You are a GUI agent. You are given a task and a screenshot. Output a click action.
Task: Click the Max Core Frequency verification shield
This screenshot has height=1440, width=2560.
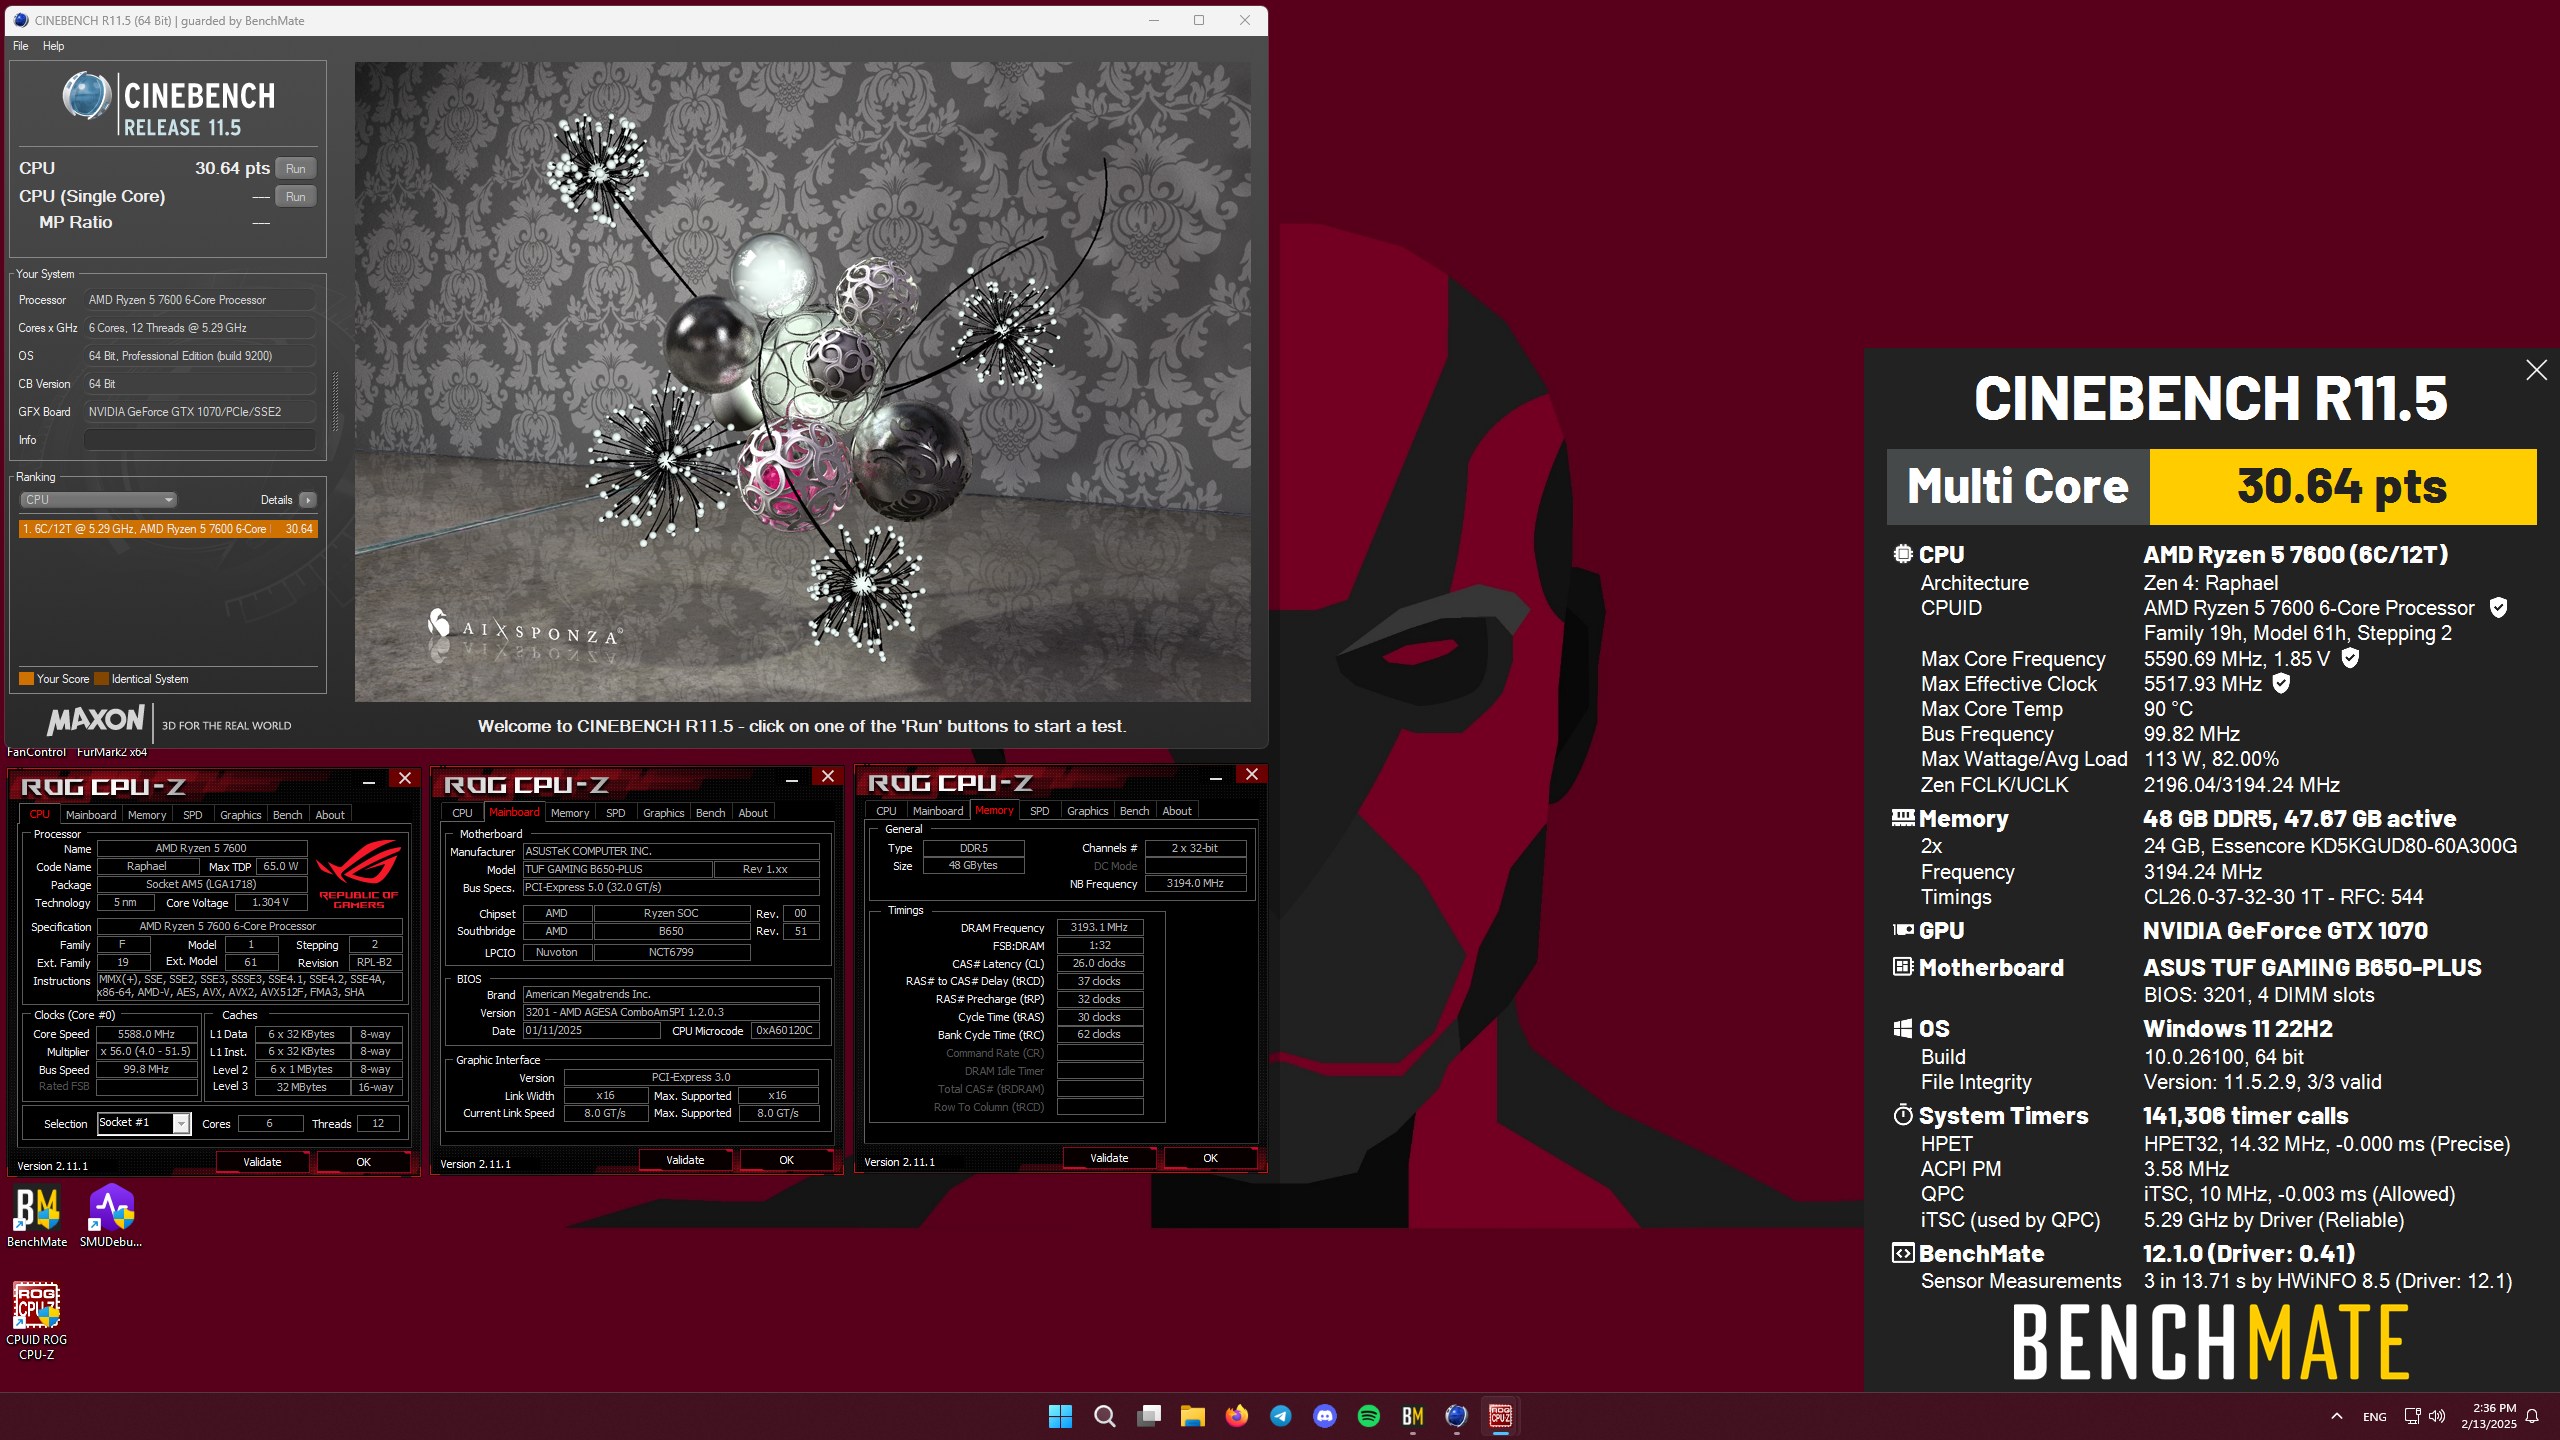[2351, 658]
